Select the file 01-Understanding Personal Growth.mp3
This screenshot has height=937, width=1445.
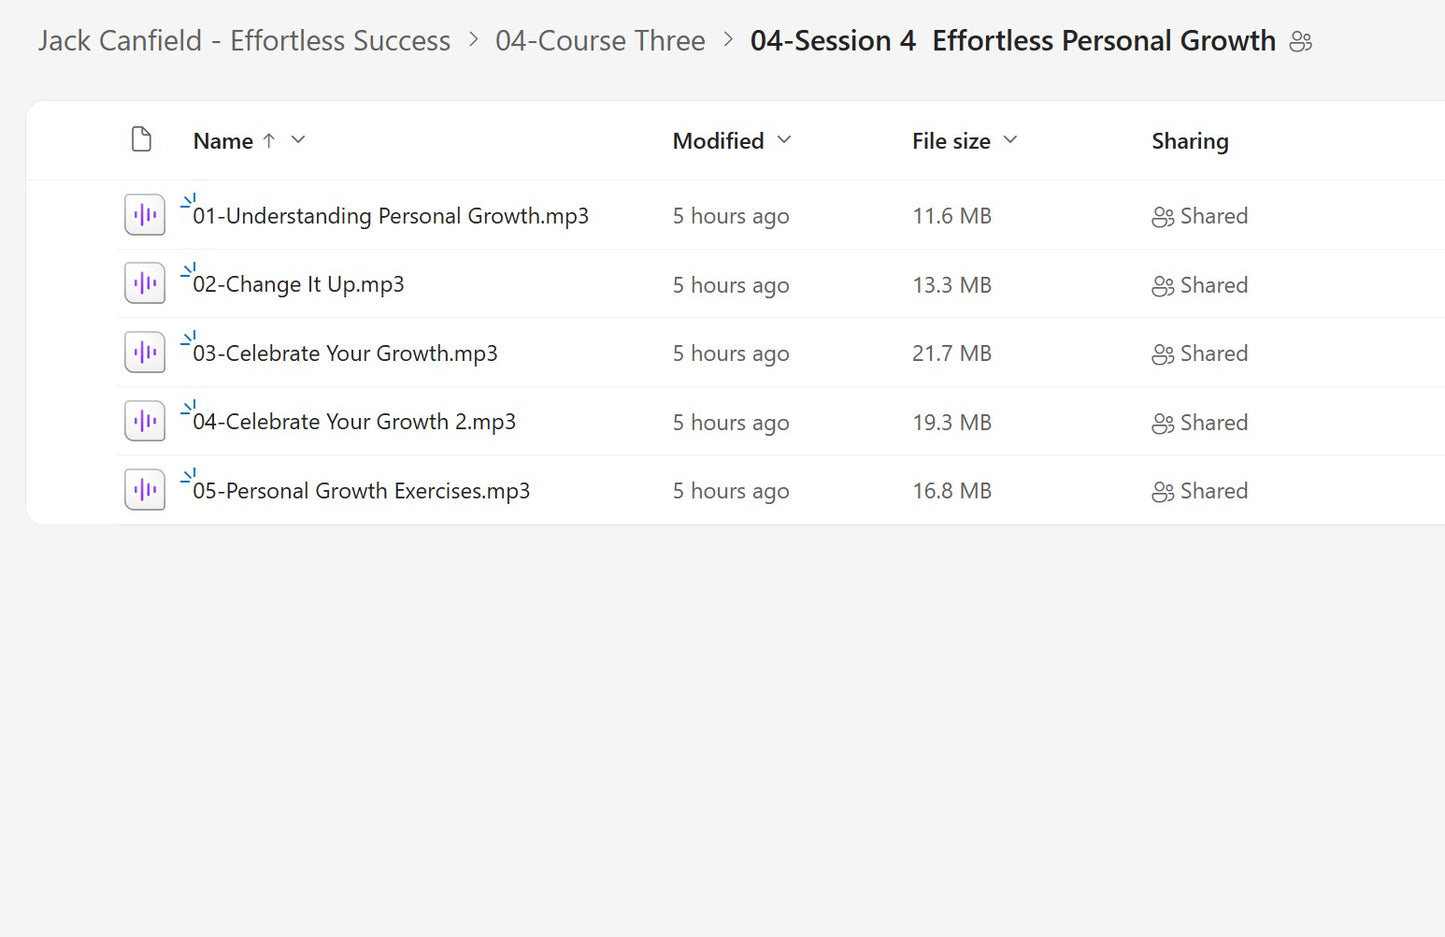[x=391, y=216]
